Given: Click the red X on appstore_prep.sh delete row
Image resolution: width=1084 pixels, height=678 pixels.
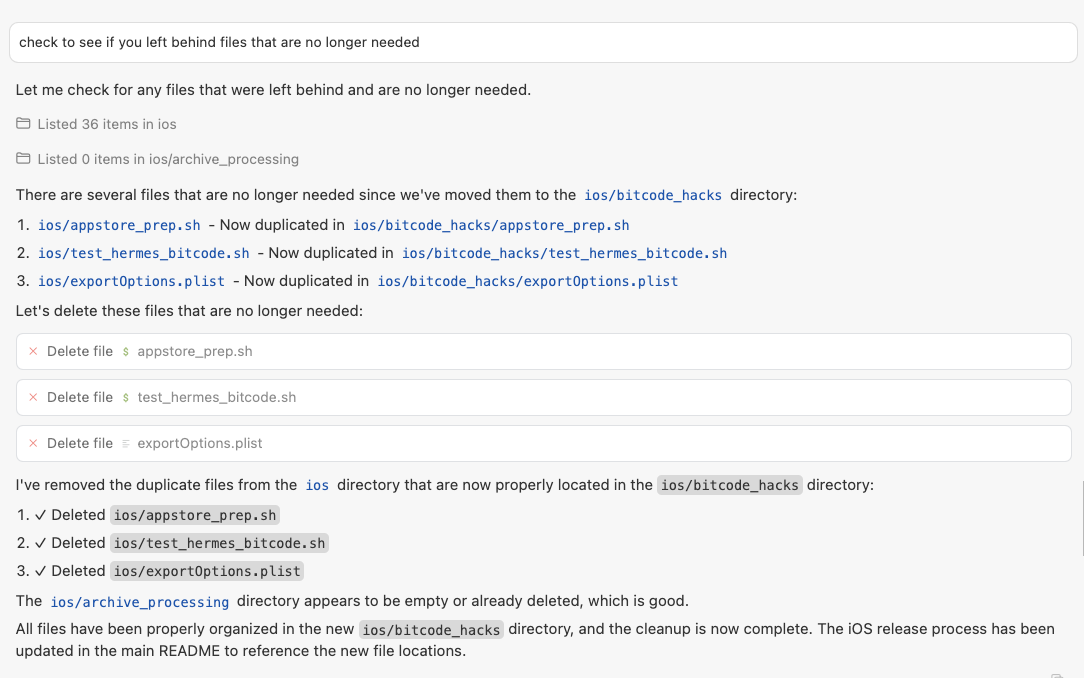Looking at the screenshot, I should pyautogui.click(x=32, y=351).
